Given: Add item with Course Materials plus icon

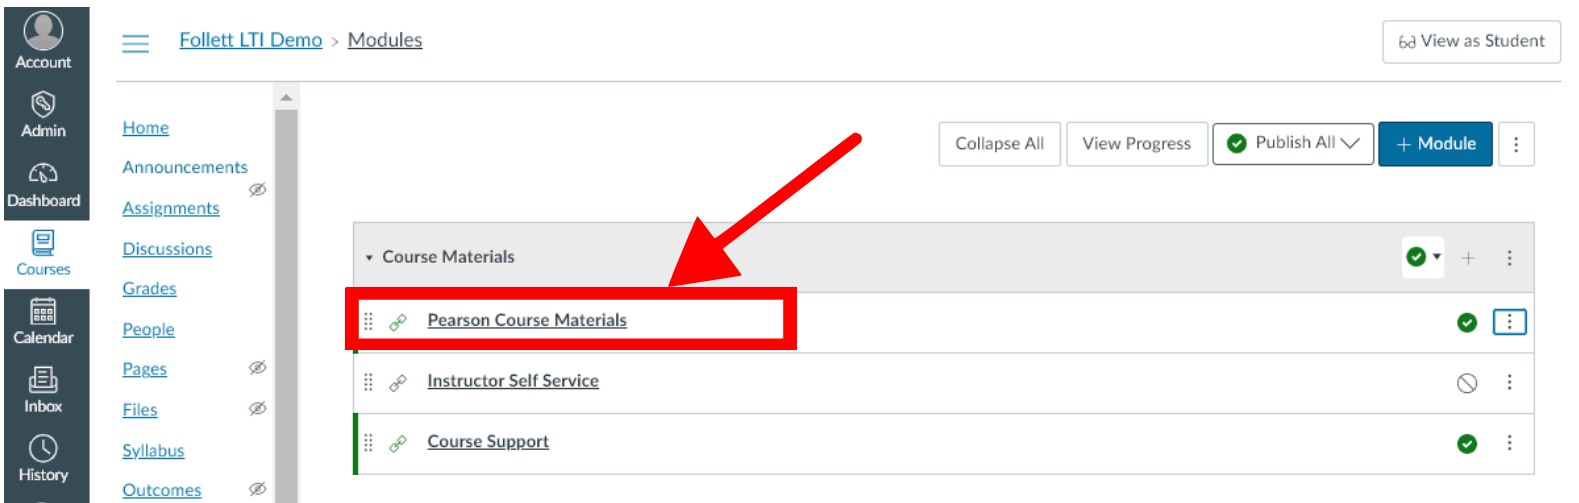Looking at the screenshot, I should 1468,258.
